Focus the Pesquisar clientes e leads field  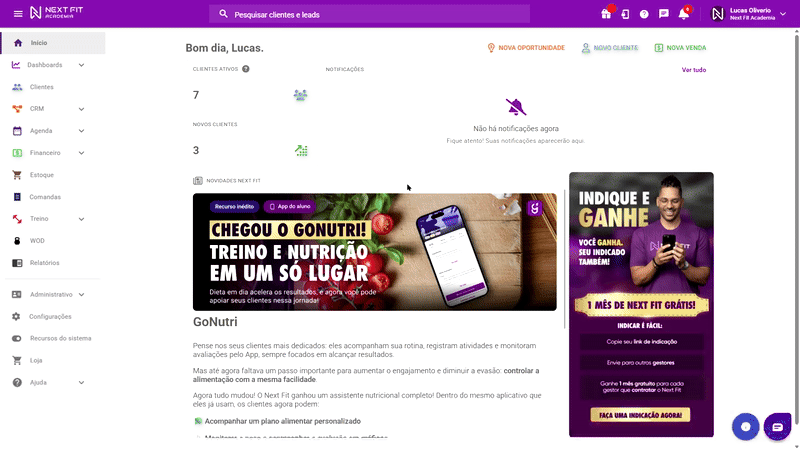click(369, 14)
